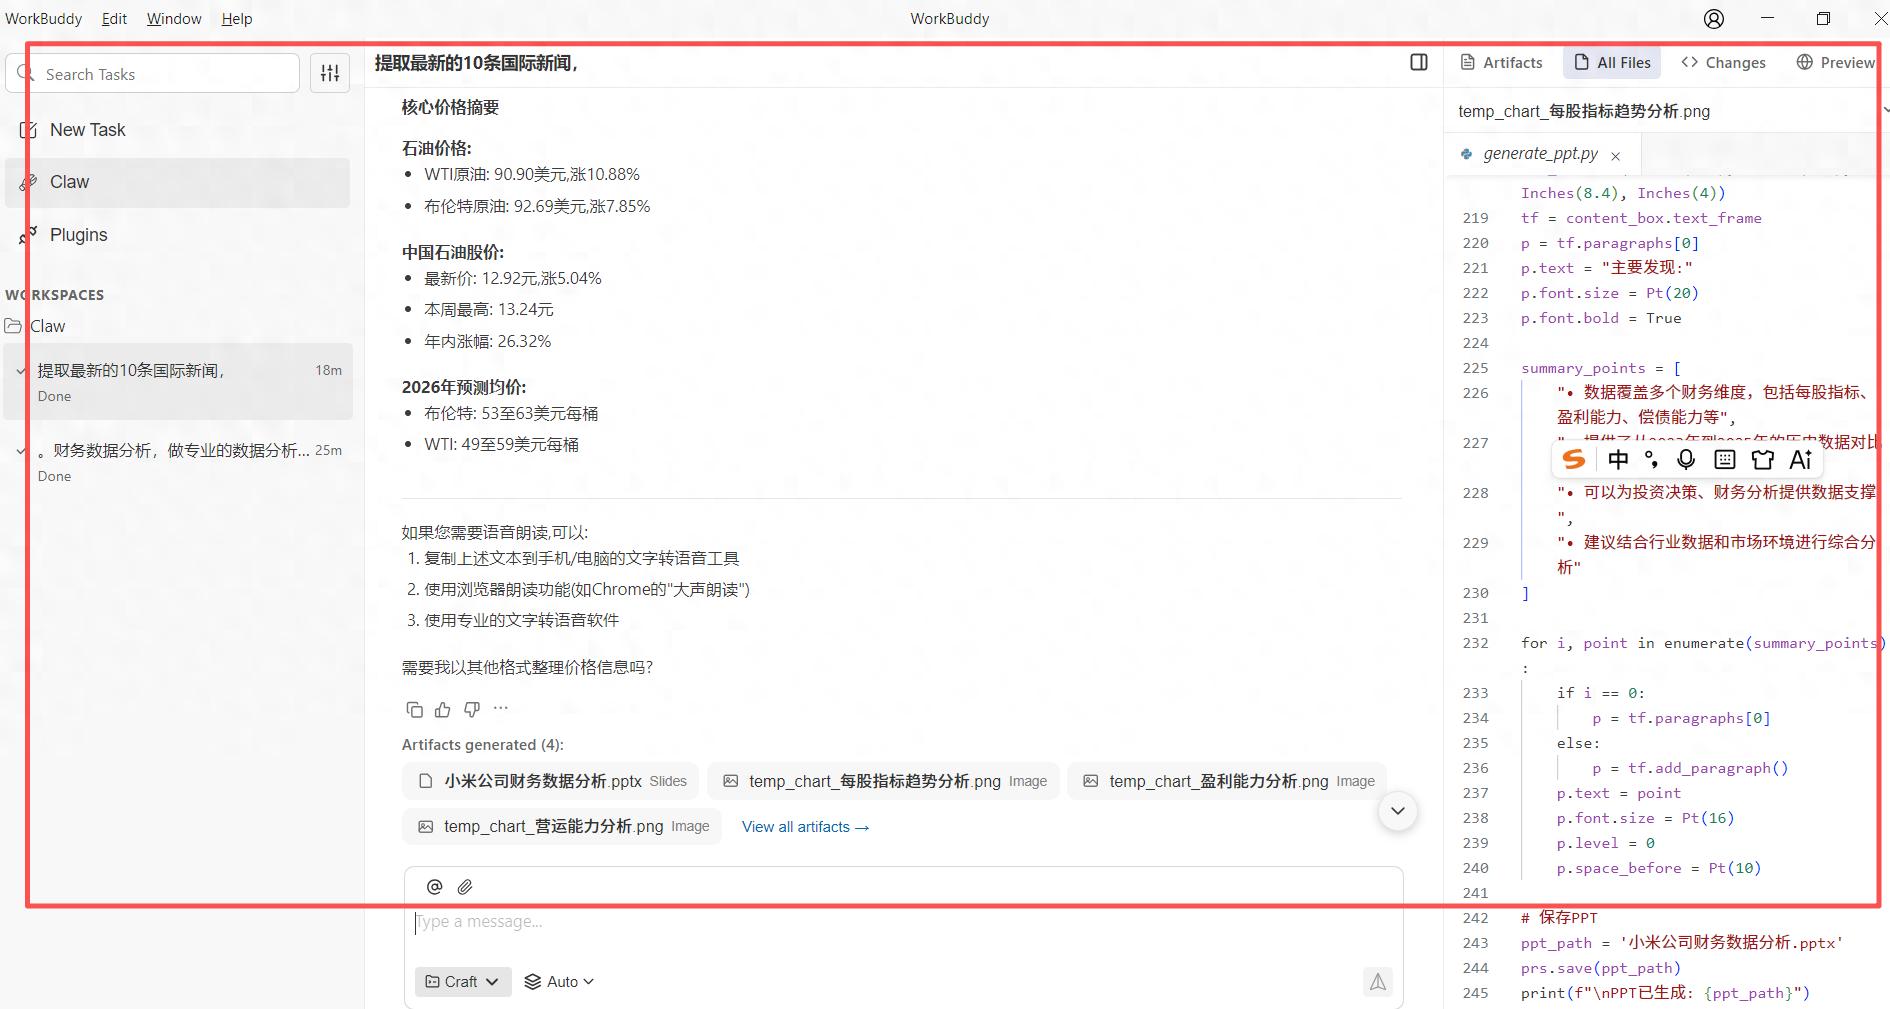Close the generate_ppt.py tab

1616,155
